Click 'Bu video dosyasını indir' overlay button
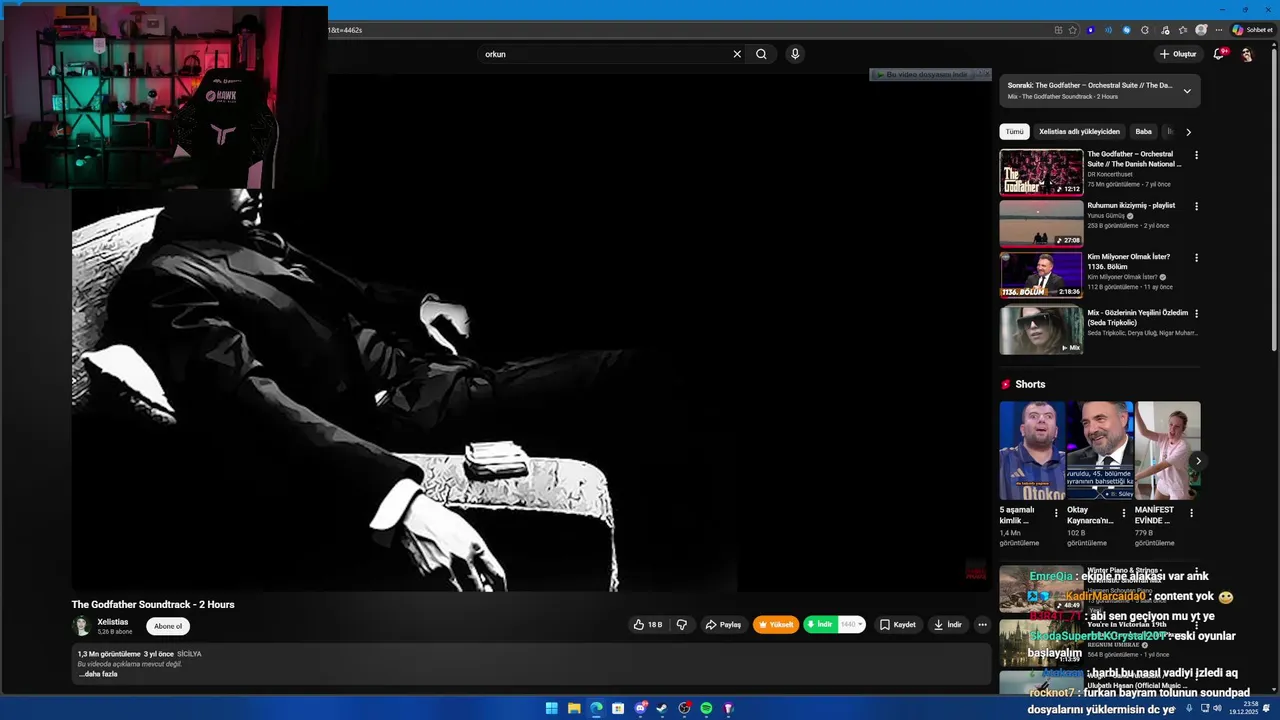Screen dimensions: 1280x720 [930, 75]
